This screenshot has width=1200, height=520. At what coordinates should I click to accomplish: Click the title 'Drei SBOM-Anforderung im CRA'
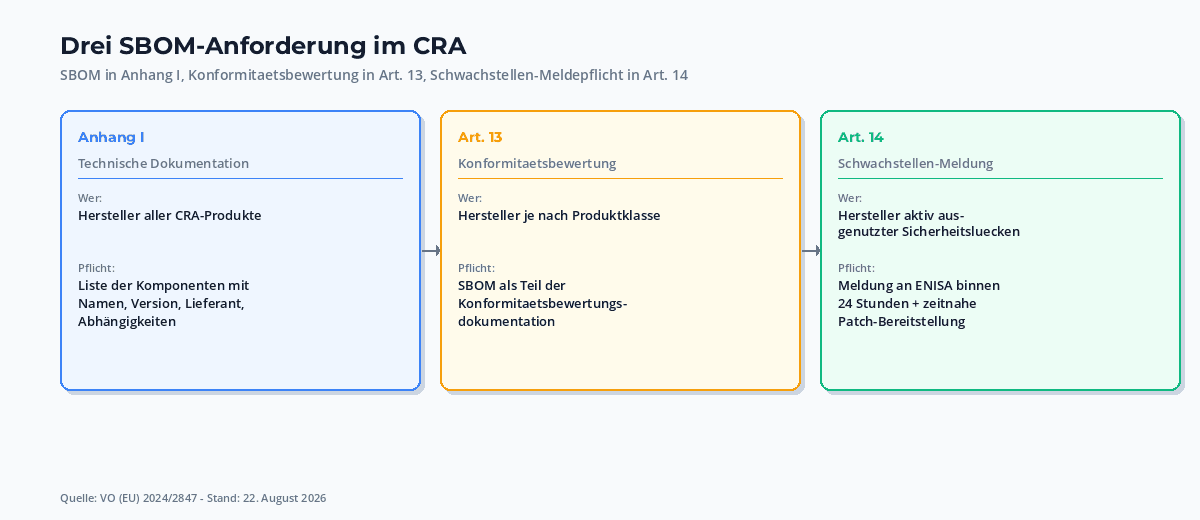pyautogui.click(x=263, y=46)
